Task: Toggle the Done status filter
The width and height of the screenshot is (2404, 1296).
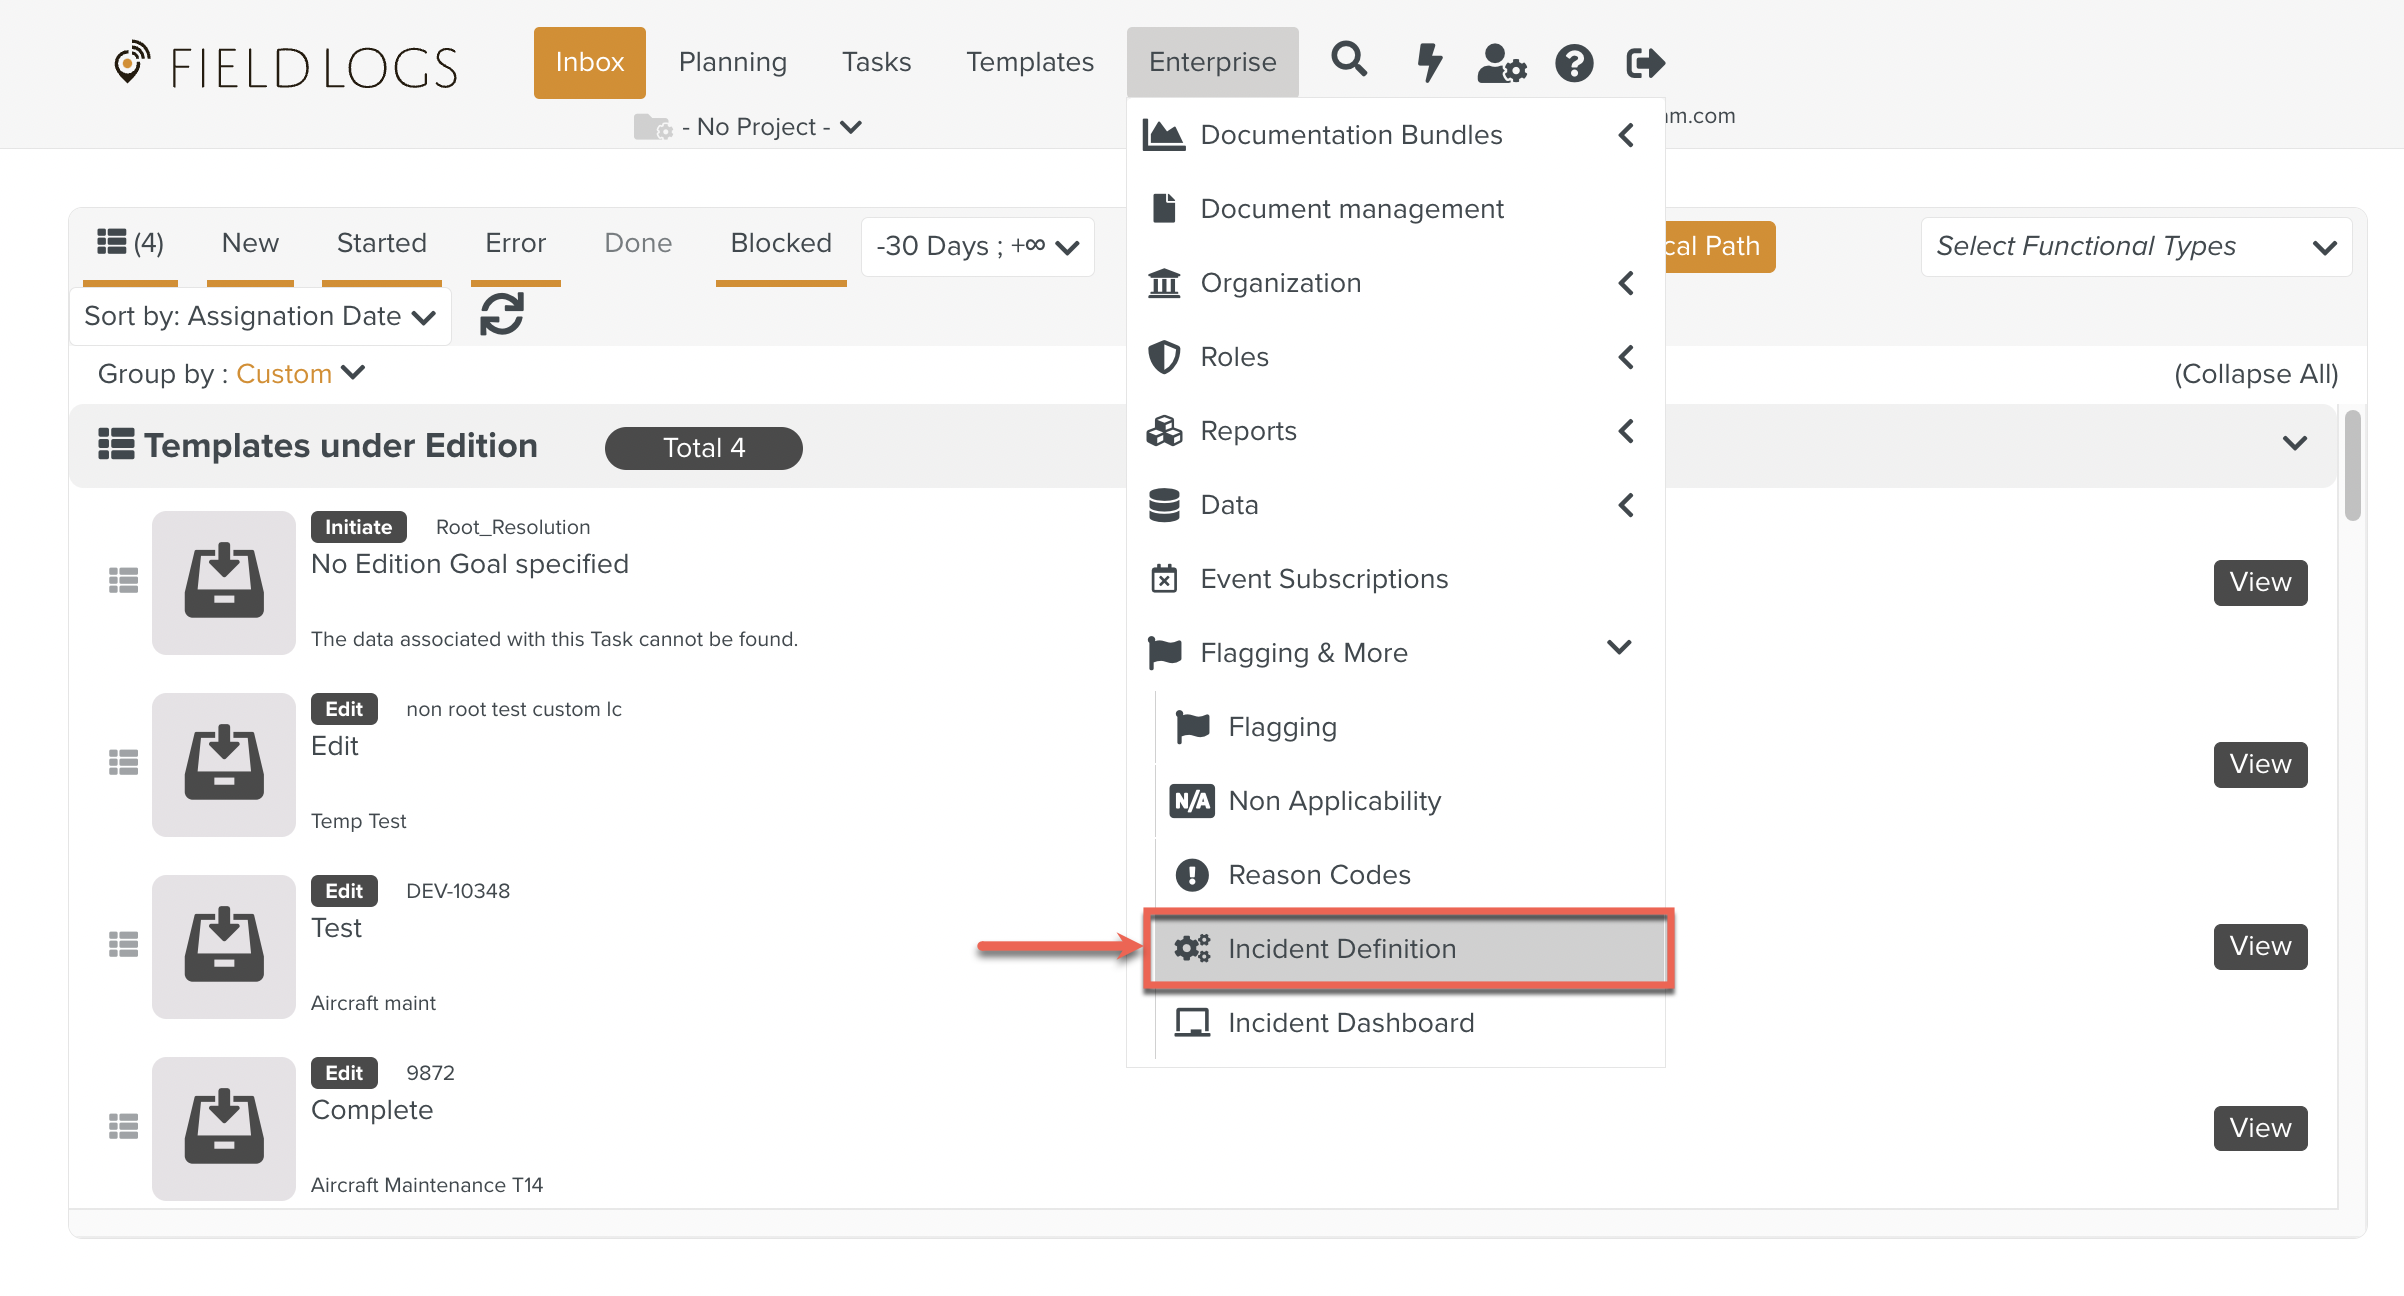Action: [637, 244]
